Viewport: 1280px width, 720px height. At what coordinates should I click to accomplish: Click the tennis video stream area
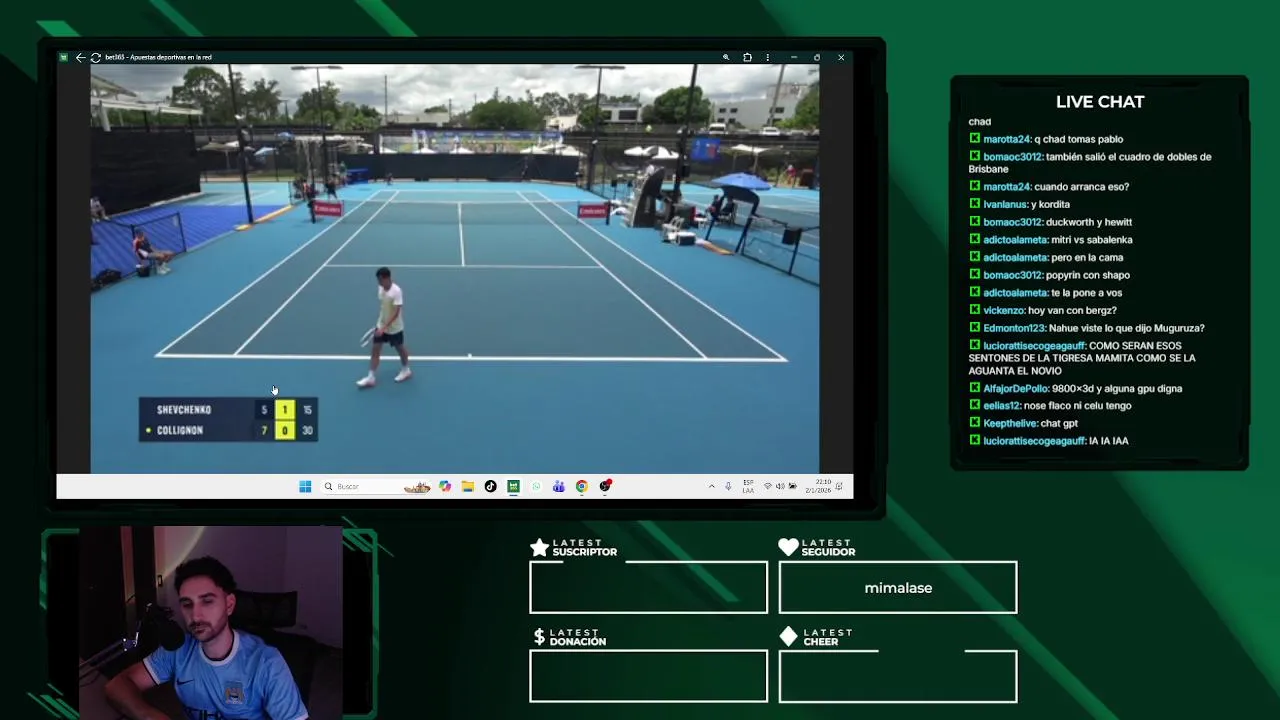pyautogui.click(x=455, y=267)
